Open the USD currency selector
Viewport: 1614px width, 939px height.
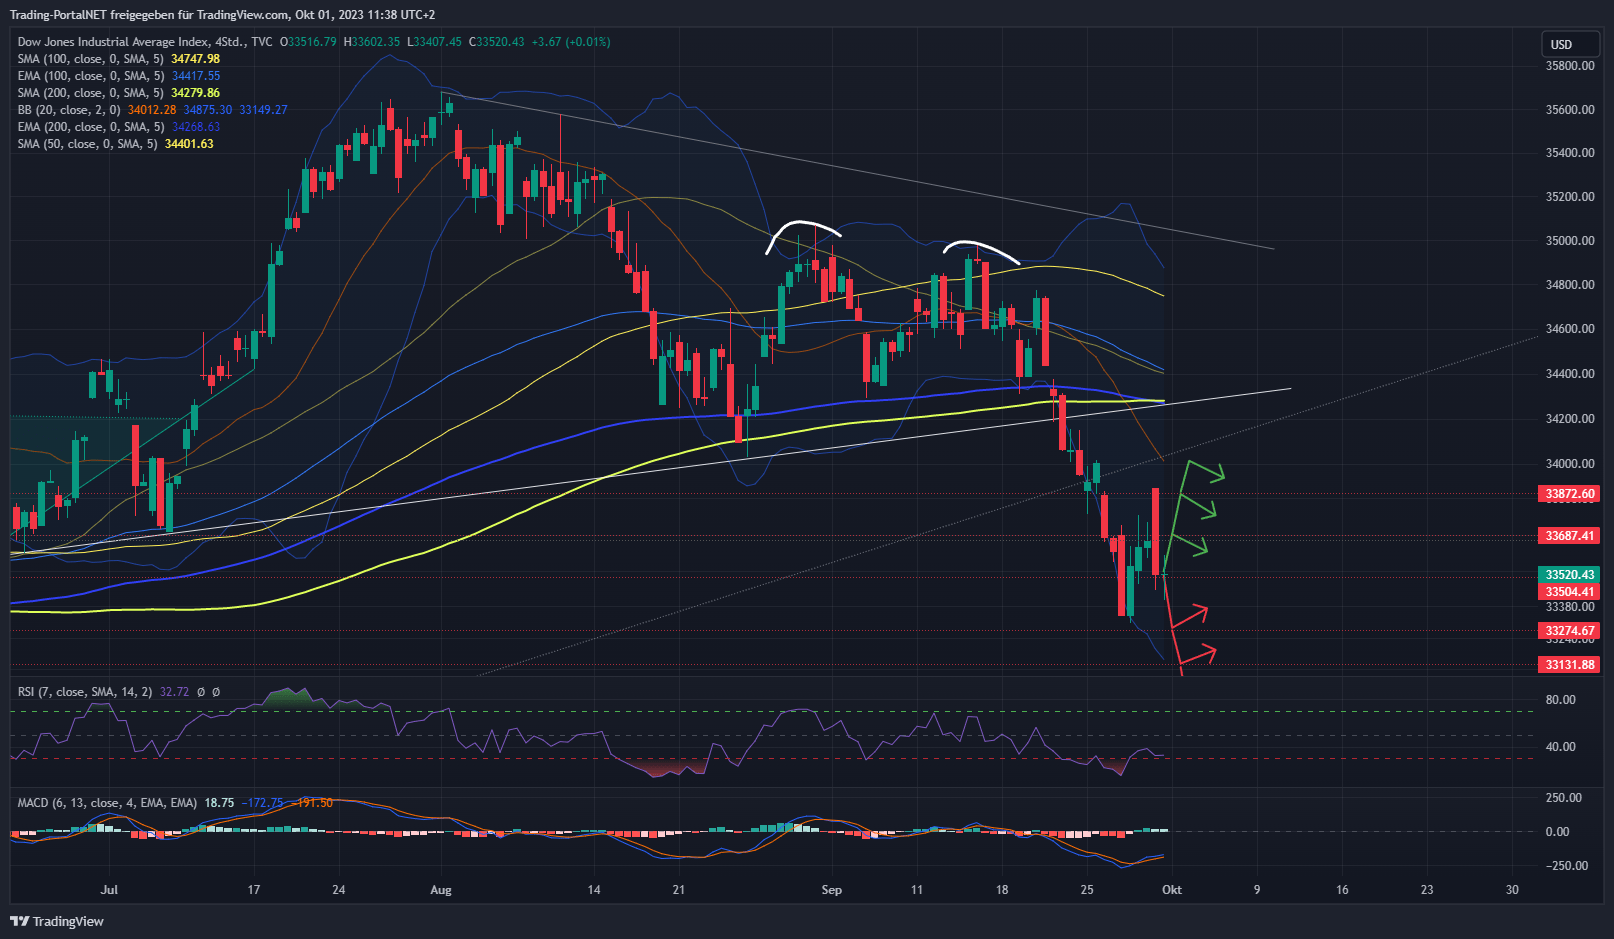[x=1570, y=44]
